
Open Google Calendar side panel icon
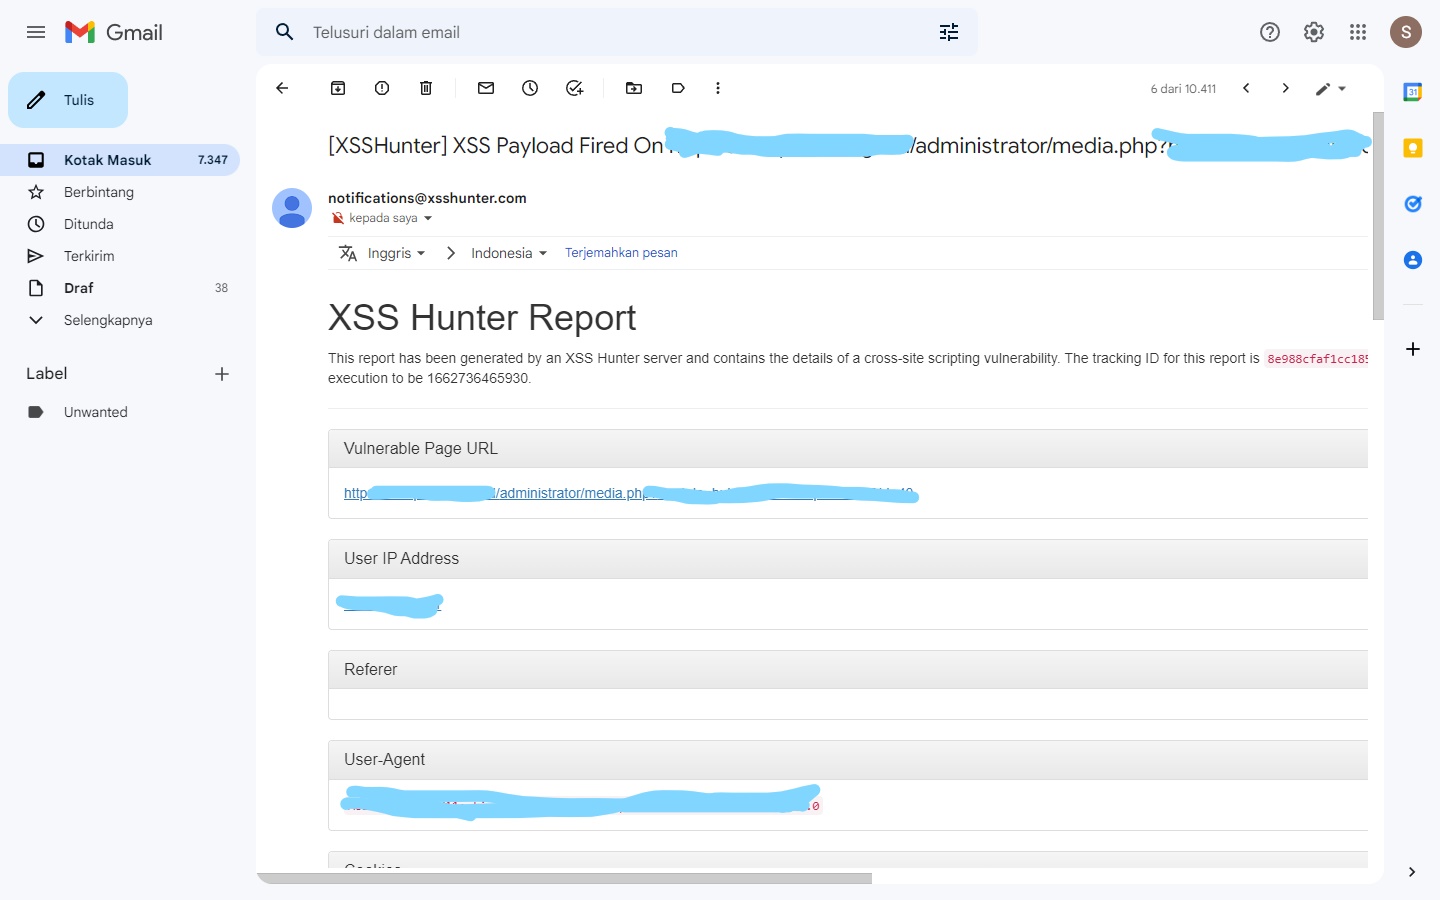pyautogui.click(x=1413, y=92)
